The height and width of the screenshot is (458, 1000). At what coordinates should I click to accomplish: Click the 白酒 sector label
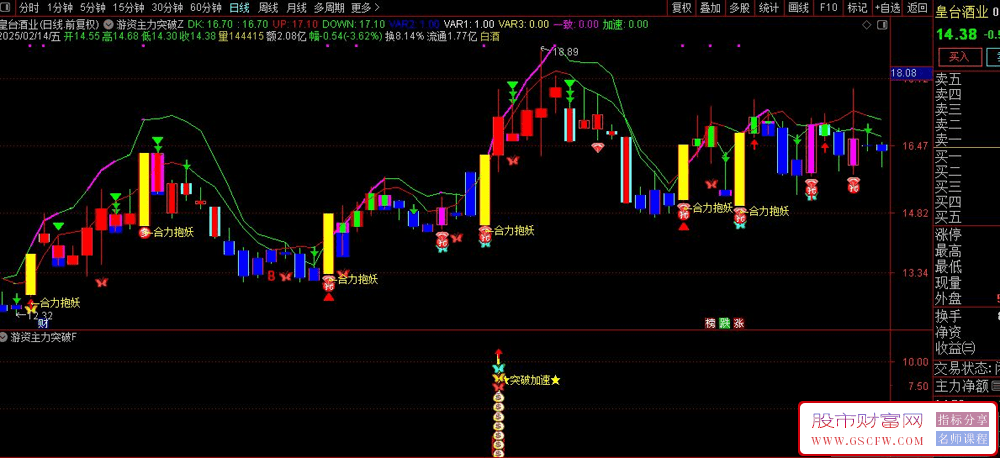(x=489, y=36)
